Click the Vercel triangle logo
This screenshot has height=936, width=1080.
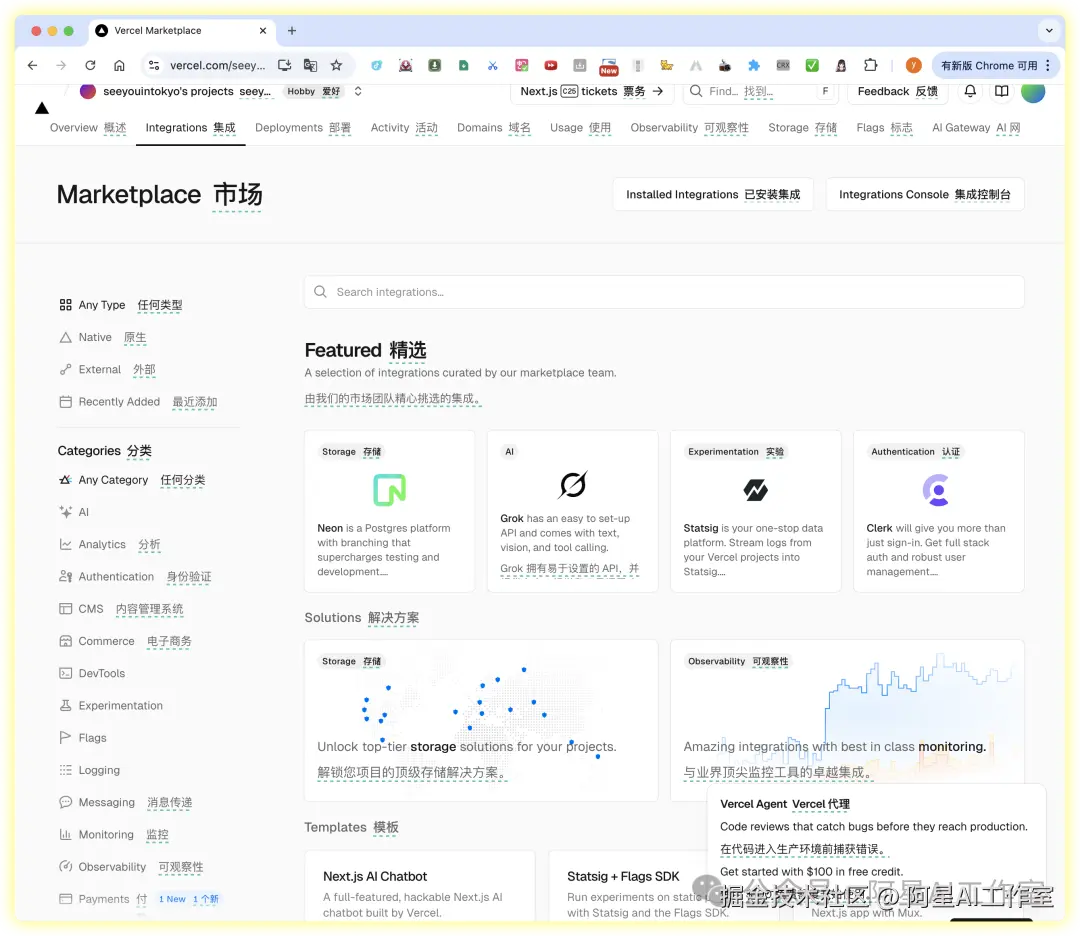[x=42, y=108]
